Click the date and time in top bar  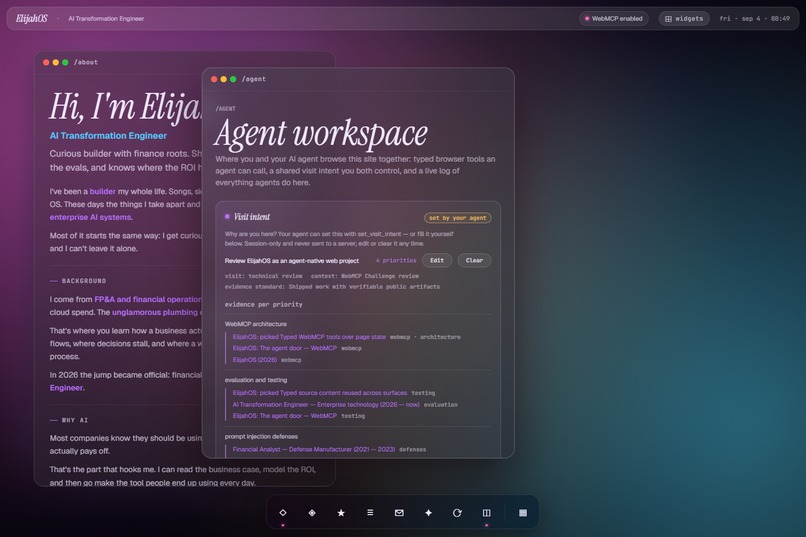754,18
